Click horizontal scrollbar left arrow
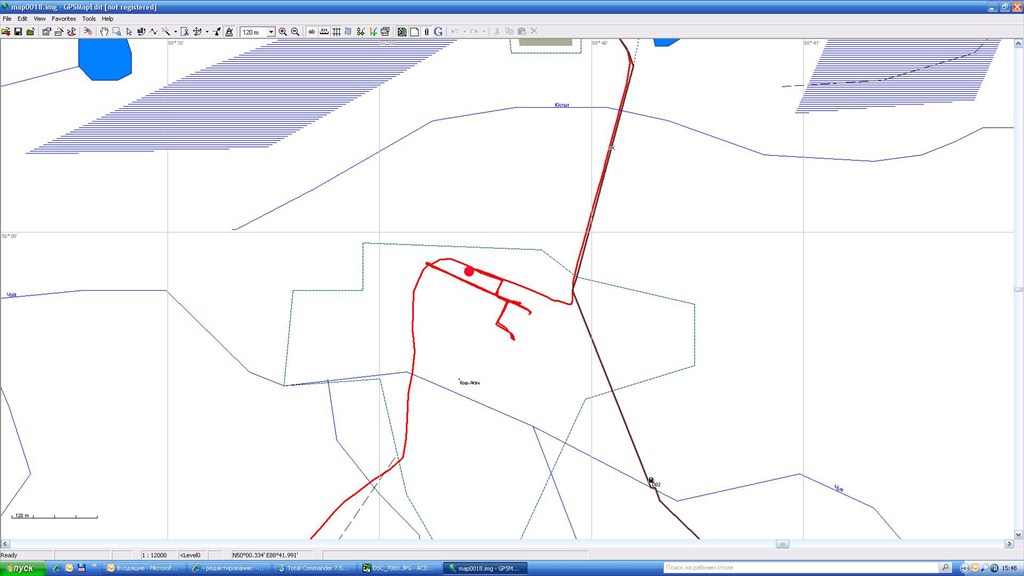The image size is (1024, 576). [x=5, y=543]
